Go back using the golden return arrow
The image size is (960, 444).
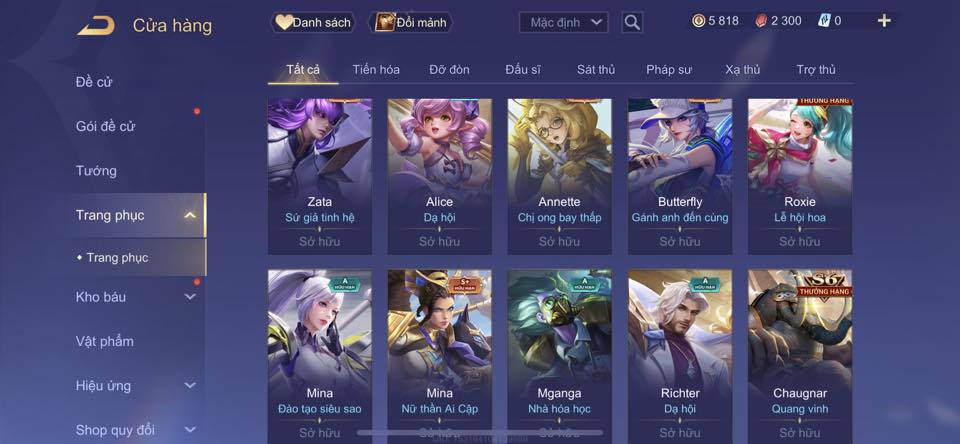(x=96, y=26)
